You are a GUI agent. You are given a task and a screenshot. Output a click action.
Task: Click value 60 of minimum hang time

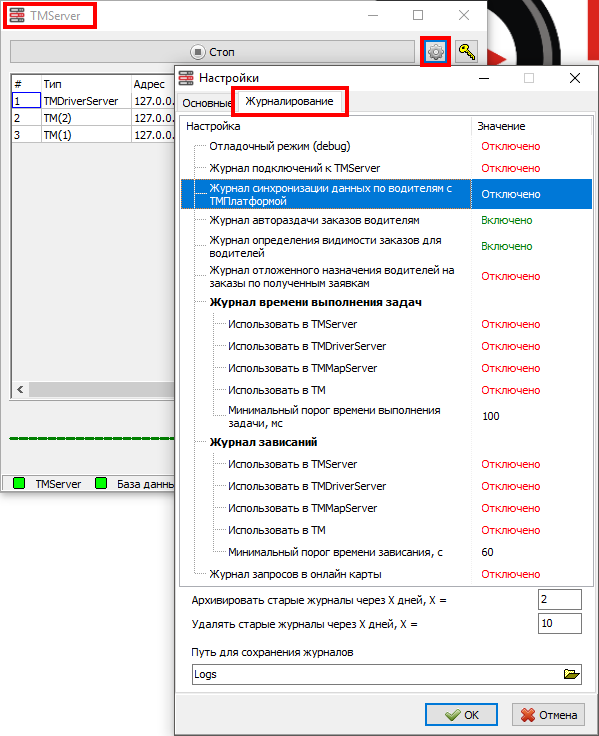tap(487, 552)
